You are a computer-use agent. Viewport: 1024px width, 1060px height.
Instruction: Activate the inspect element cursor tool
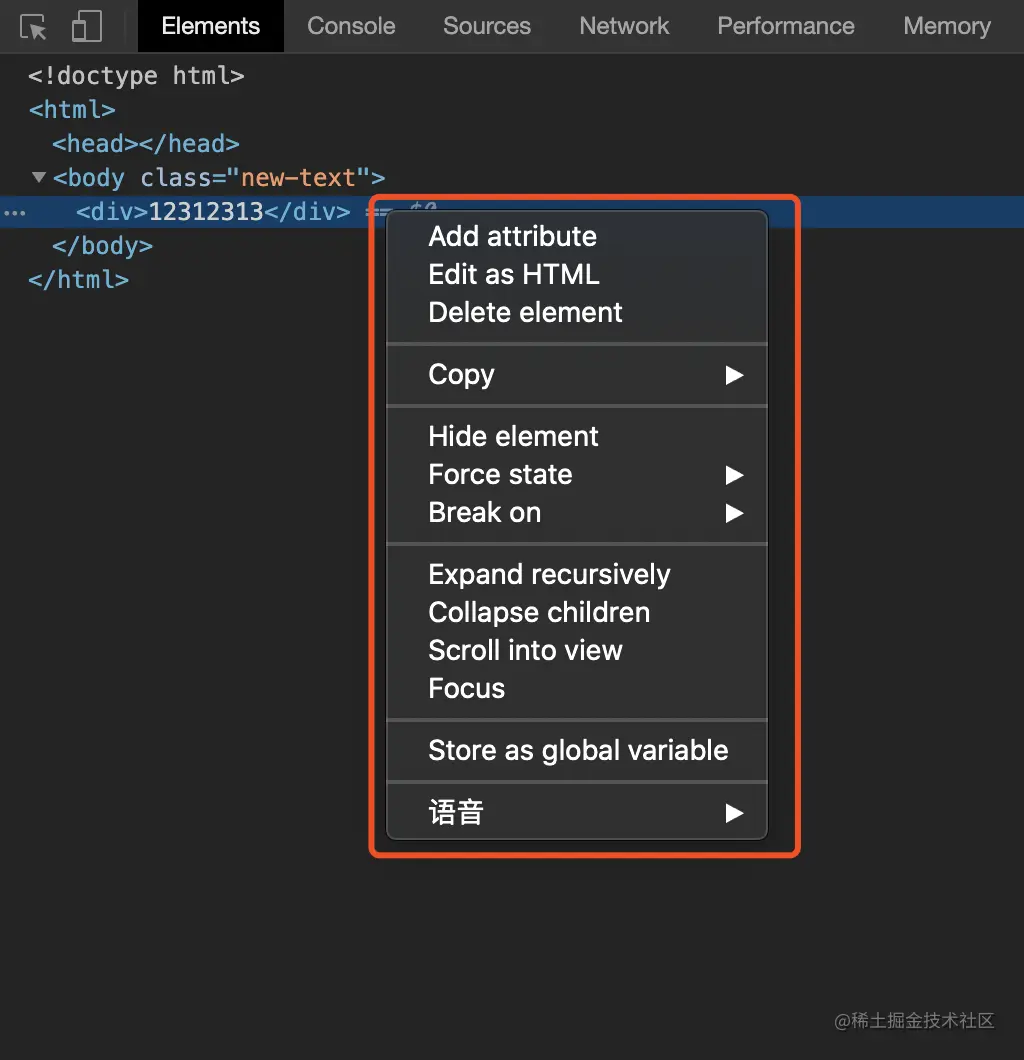click(x=33, y=26)
